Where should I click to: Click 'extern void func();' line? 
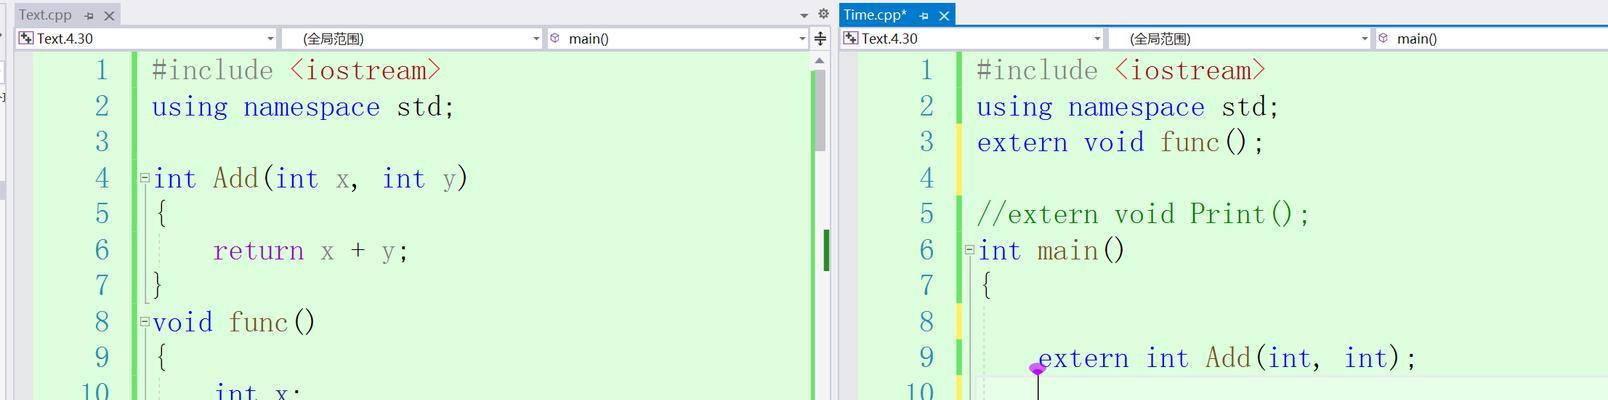1121,142
